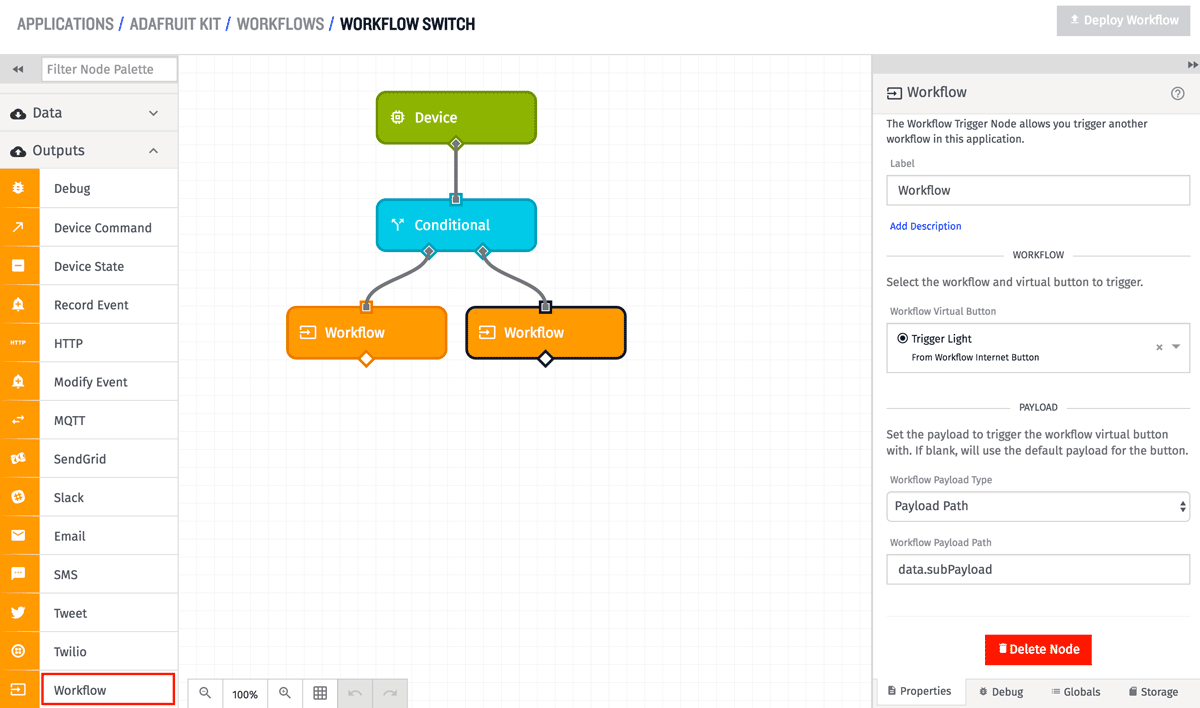Image resolution: width=1200 pixels, height=708 pixels.
Task: Select the Tweet bird icon
Action: [18, 613]
